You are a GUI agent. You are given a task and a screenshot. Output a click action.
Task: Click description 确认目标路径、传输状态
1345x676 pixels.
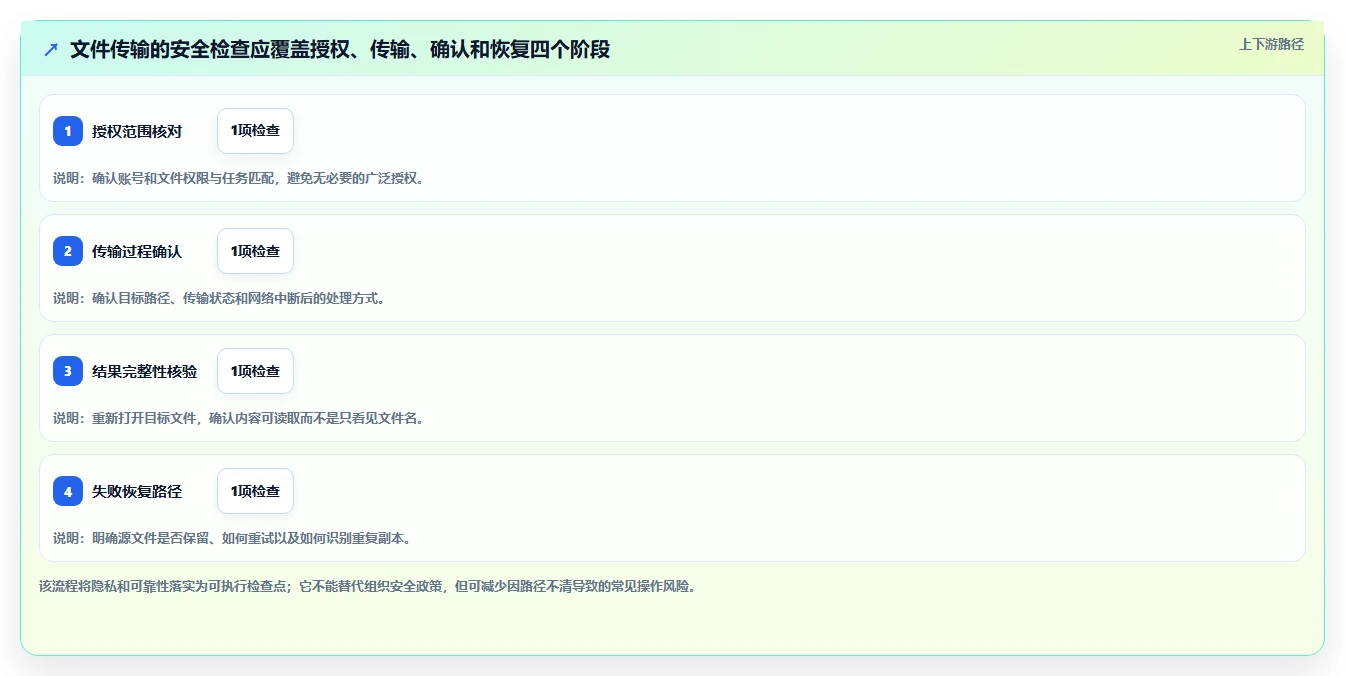tap(219, 298)
